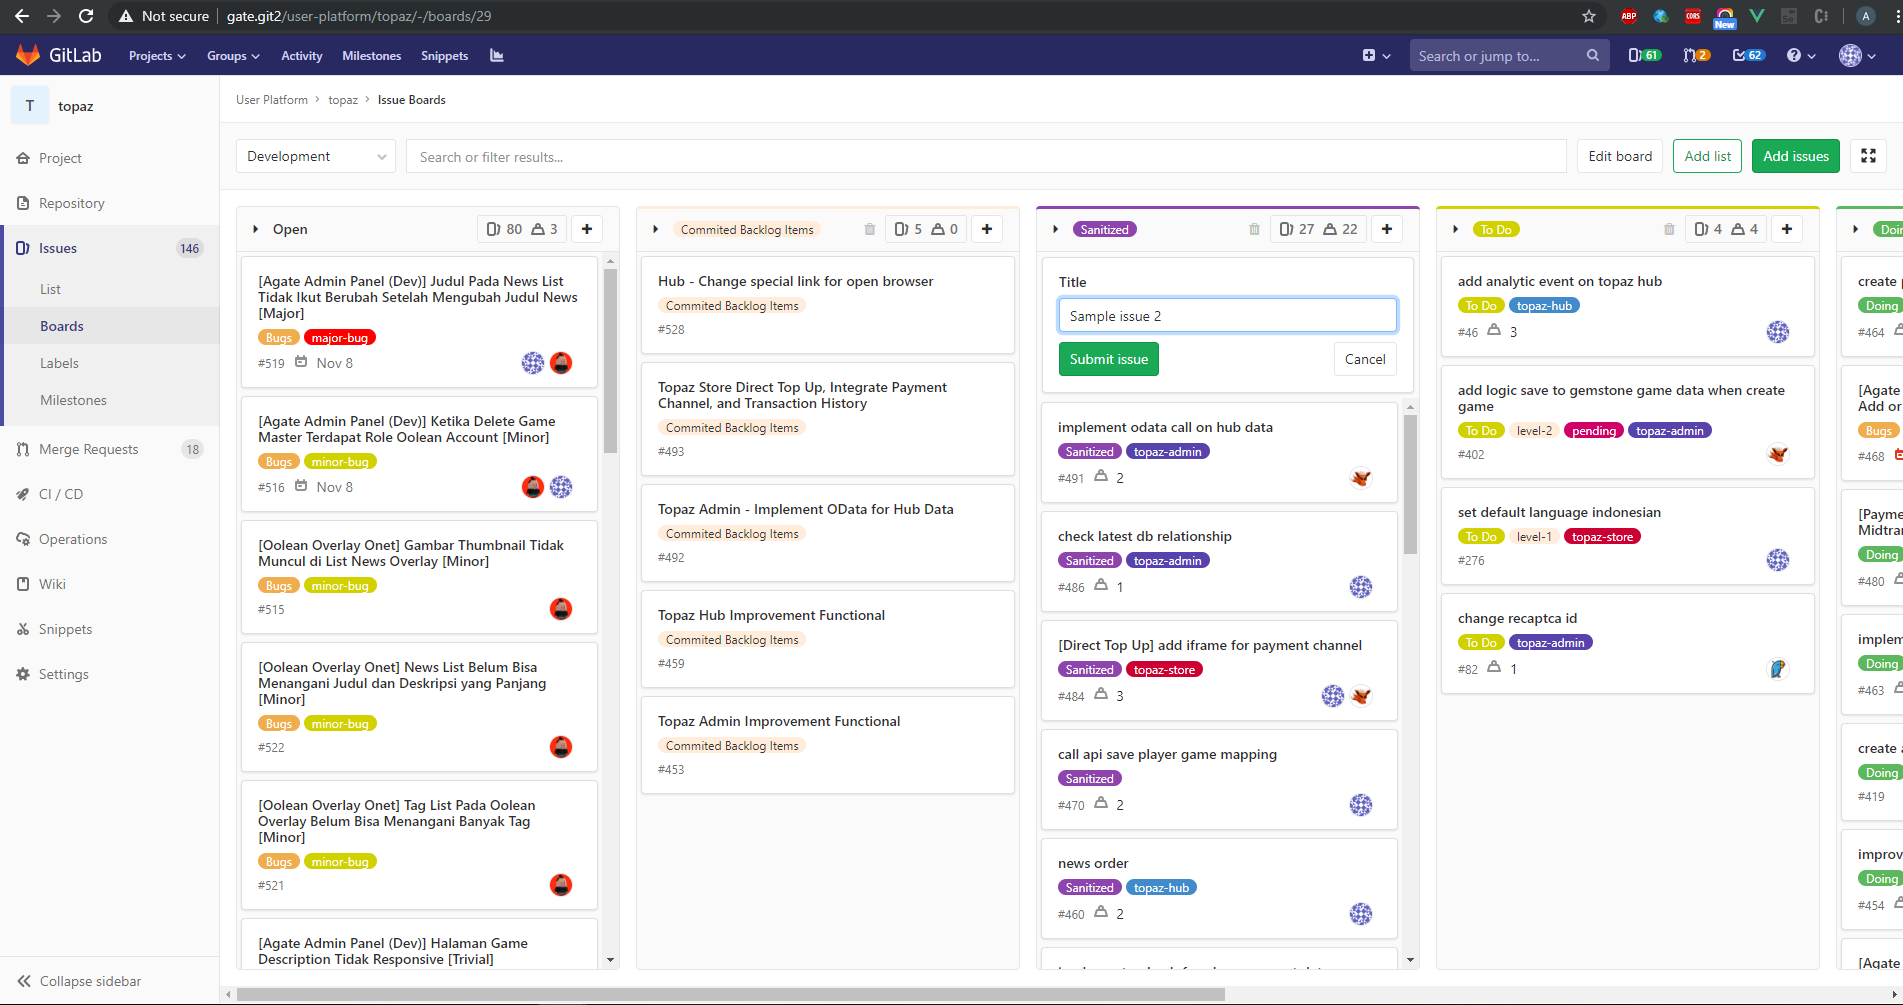Image resolution: width=1903 pixels, height=1005 pixels.
Task: Open the Development board dropdown
Action: (x=316, y=157)
